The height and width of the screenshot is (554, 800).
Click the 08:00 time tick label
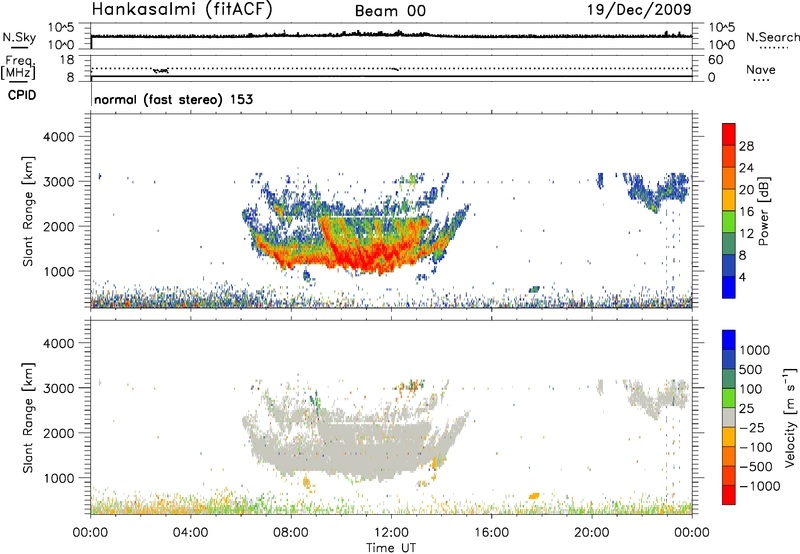coord(291,533)
